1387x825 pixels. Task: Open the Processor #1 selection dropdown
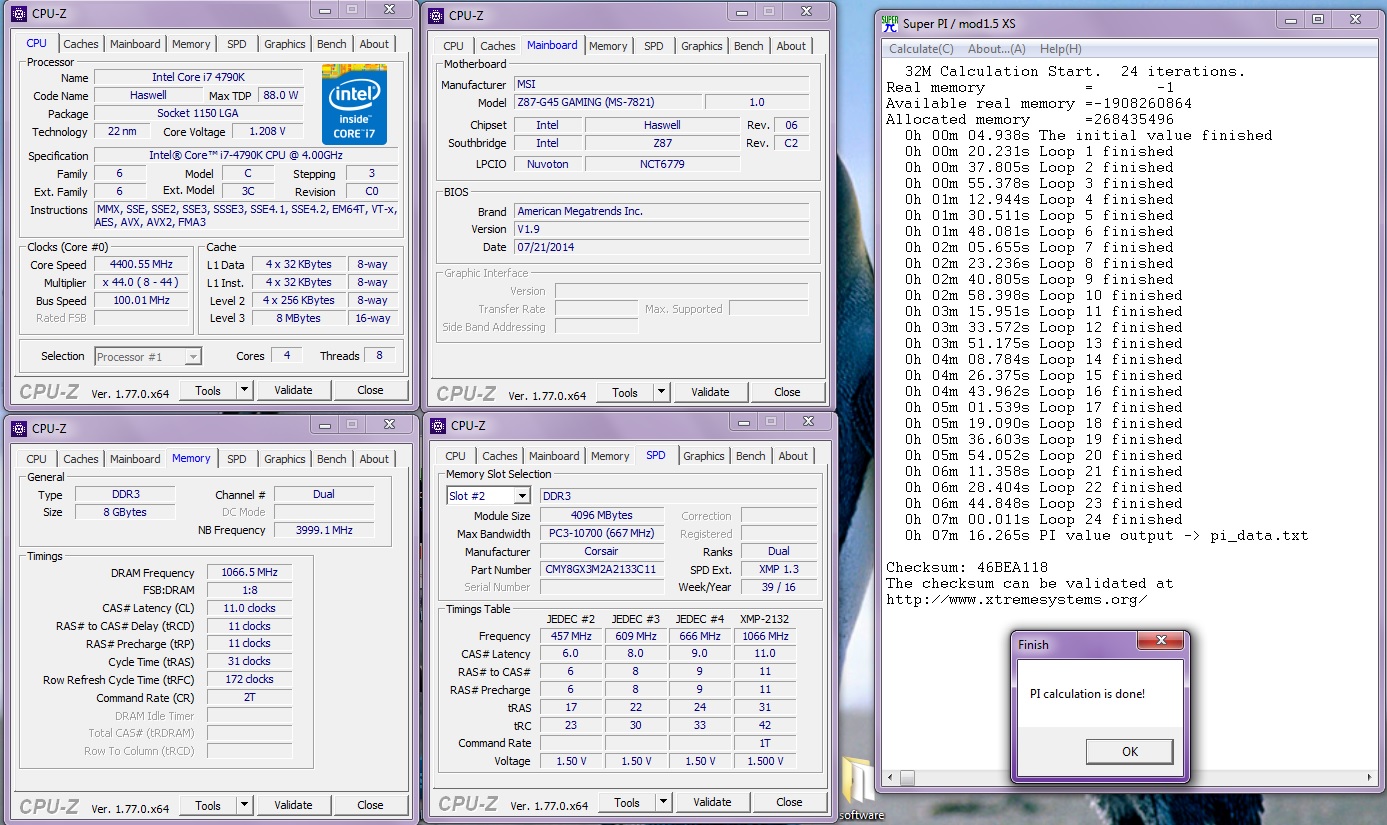point(148,357)
